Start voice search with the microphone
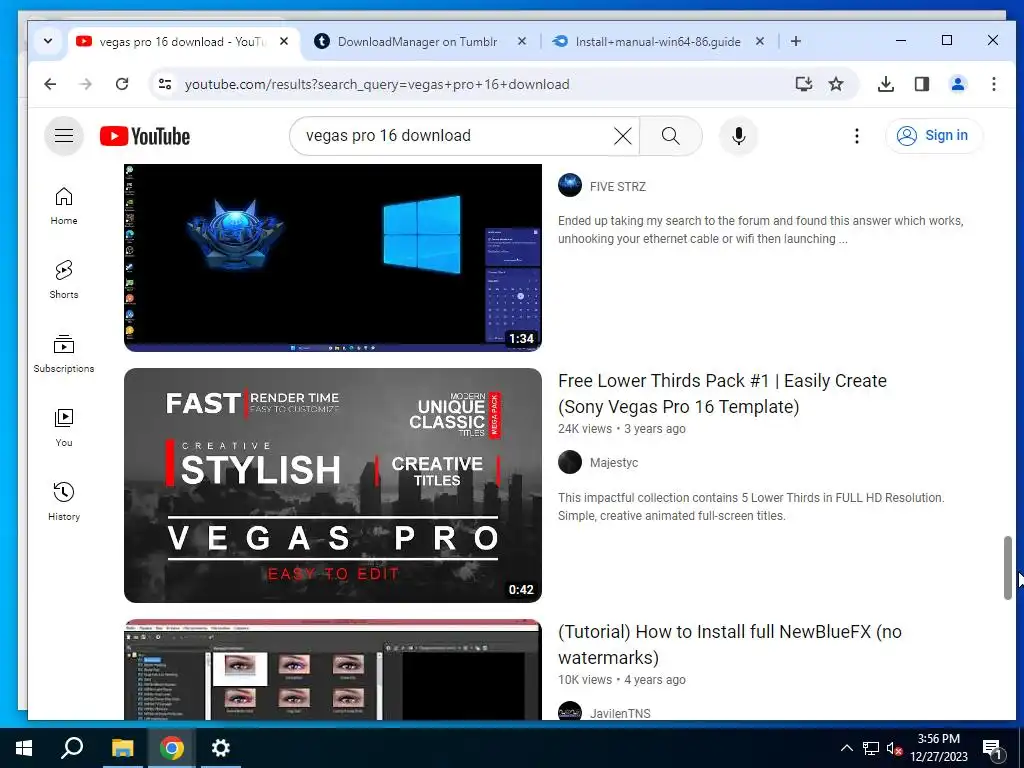Screen dimensions: 1024x768 click(x=739, y=136)
